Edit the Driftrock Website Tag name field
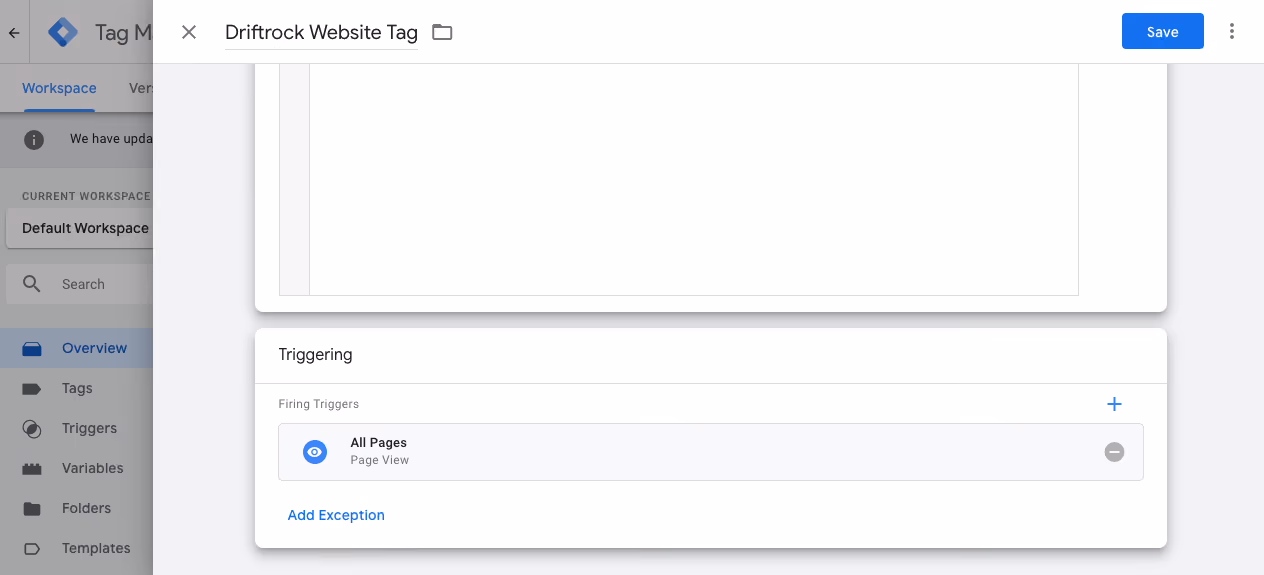 321,32
